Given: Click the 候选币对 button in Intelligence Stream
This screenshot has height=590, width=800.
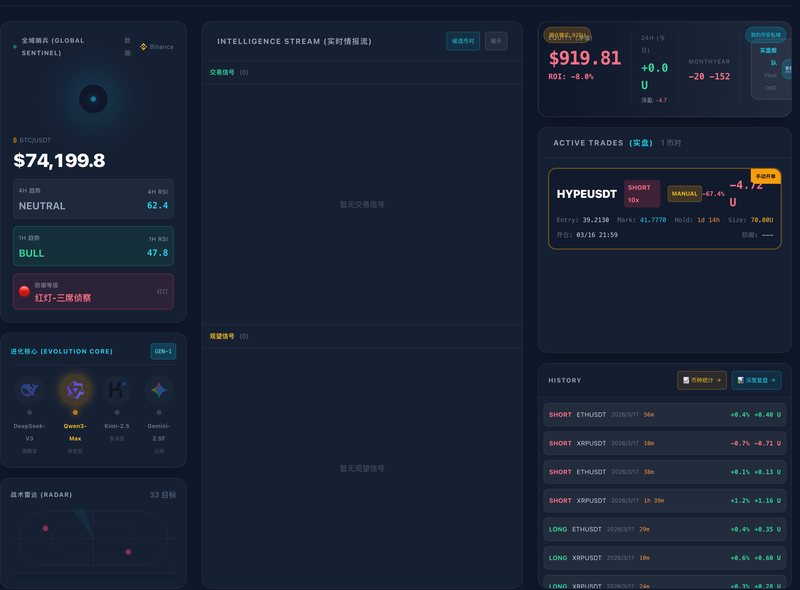Looking at the screenshot, I should coord(463,41).
